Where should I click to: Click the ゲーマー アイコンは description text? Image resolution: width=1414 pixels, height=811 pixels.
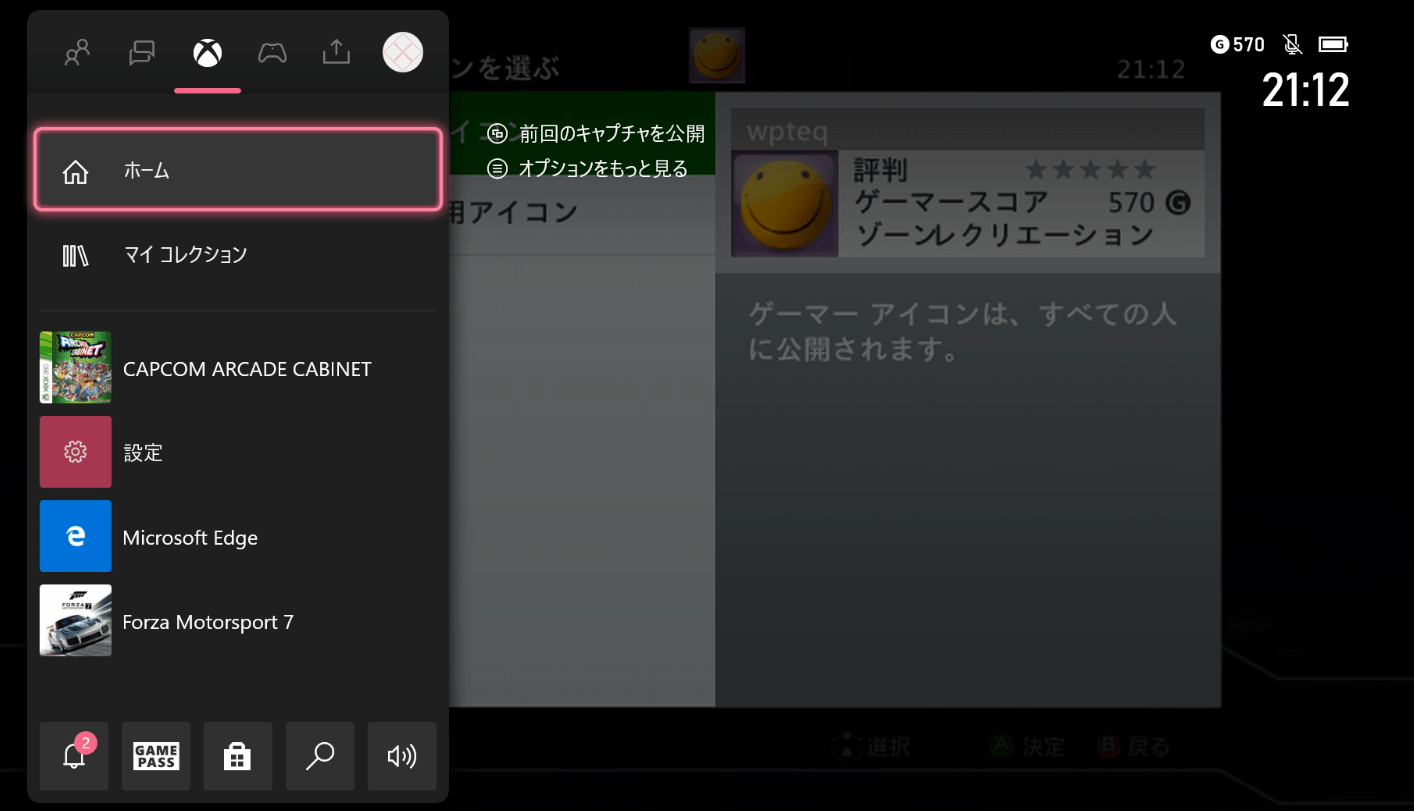point(963,332)
